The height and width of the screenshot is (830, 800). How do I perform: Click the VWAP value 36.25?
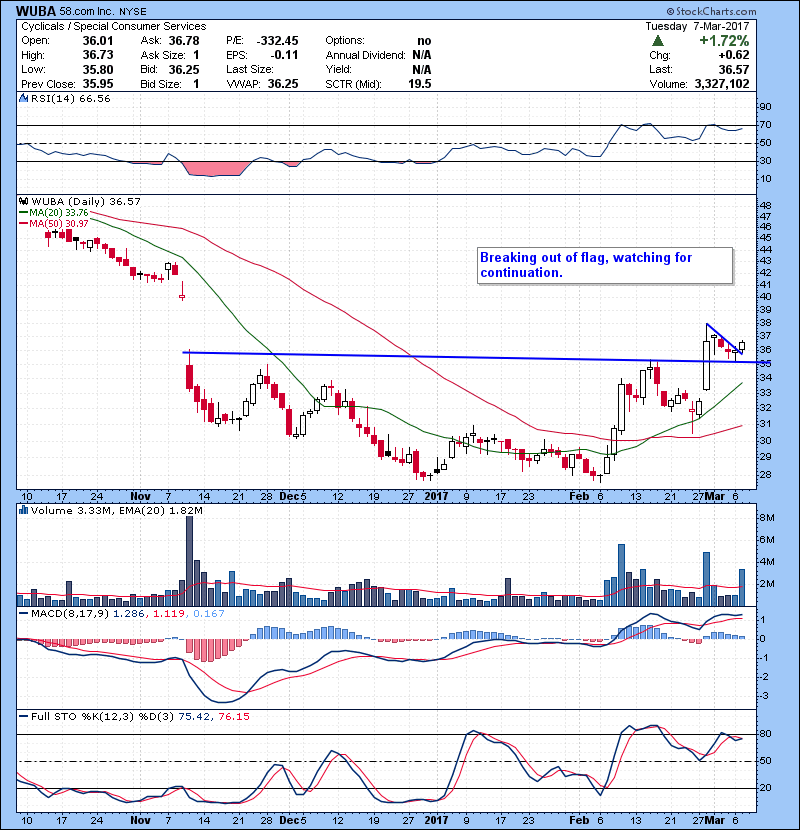283,84
